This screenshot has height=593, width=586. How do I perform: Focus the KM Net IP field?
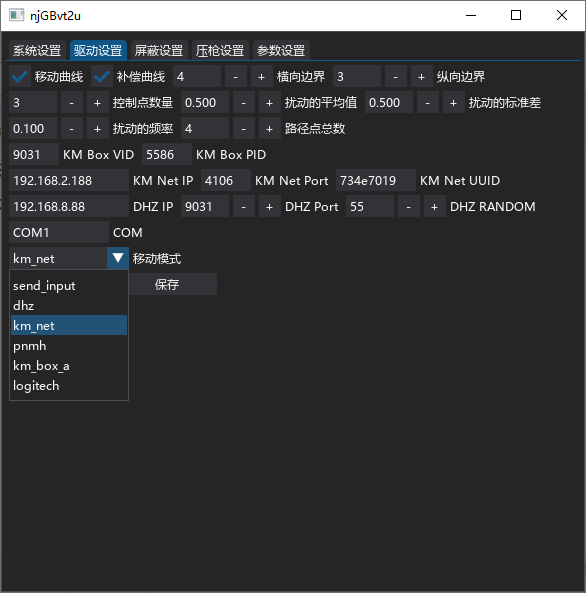69,180
